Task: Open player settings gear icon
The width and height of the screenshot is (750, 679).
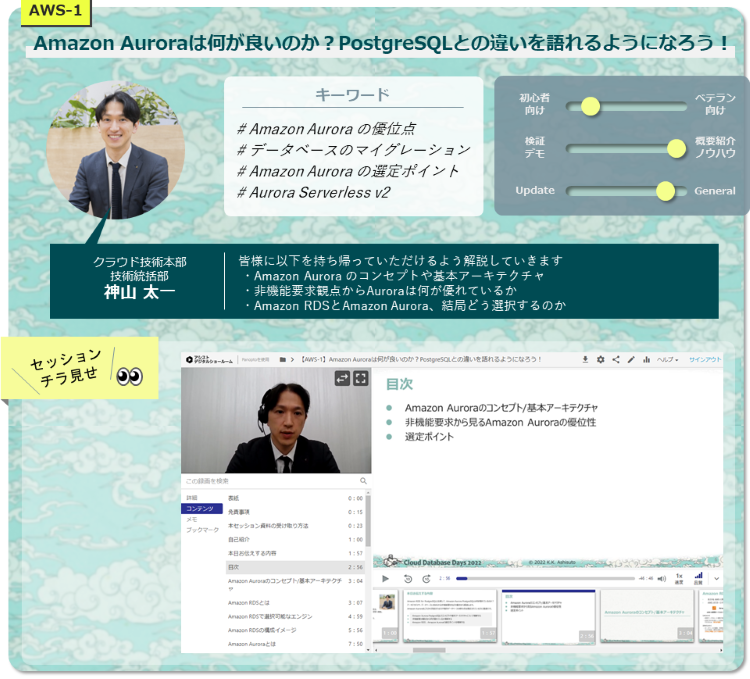Action: coord(600,359)
